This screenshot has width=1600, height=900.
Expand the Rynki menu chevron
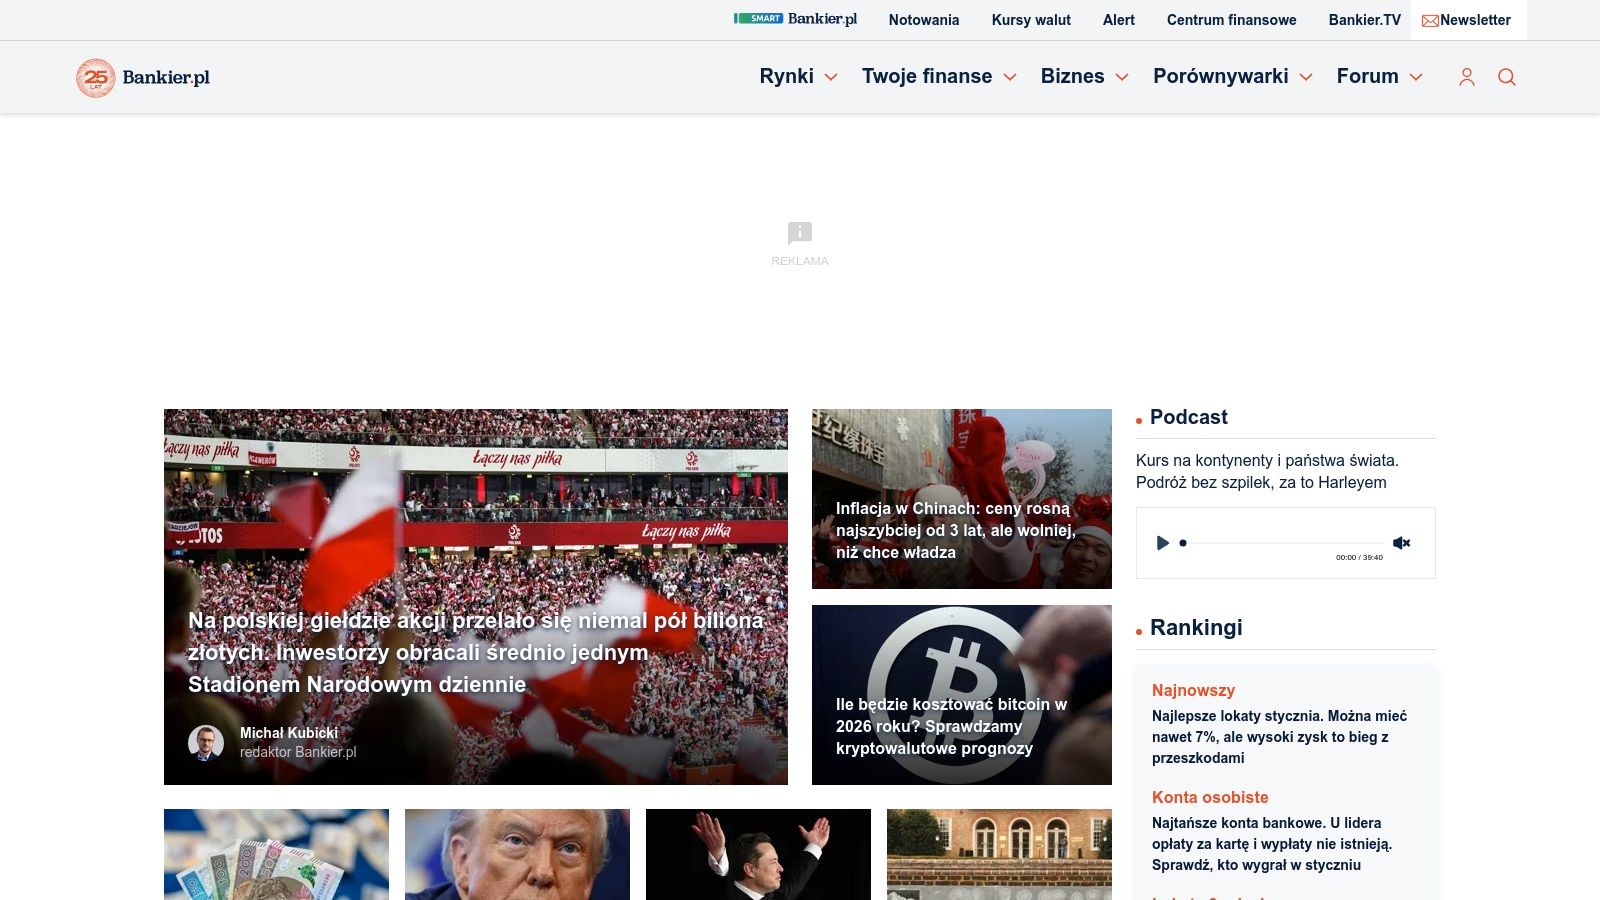pos(830,77)
